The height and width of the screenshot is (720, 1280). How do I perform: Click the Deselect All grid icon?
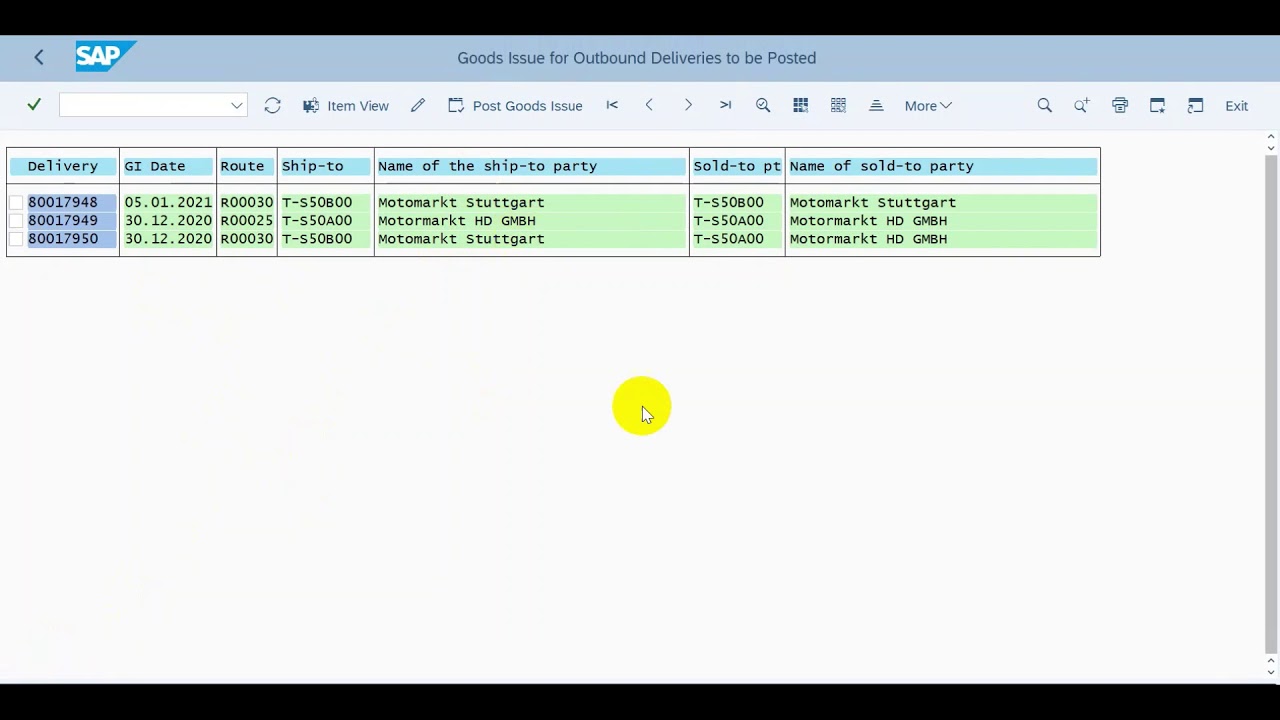tap(838, 105)
